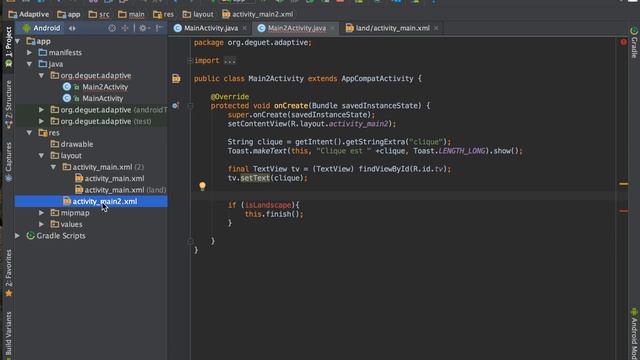Expand the mipmap folder
Screen dimensions: 640x360
pos(41,213)
